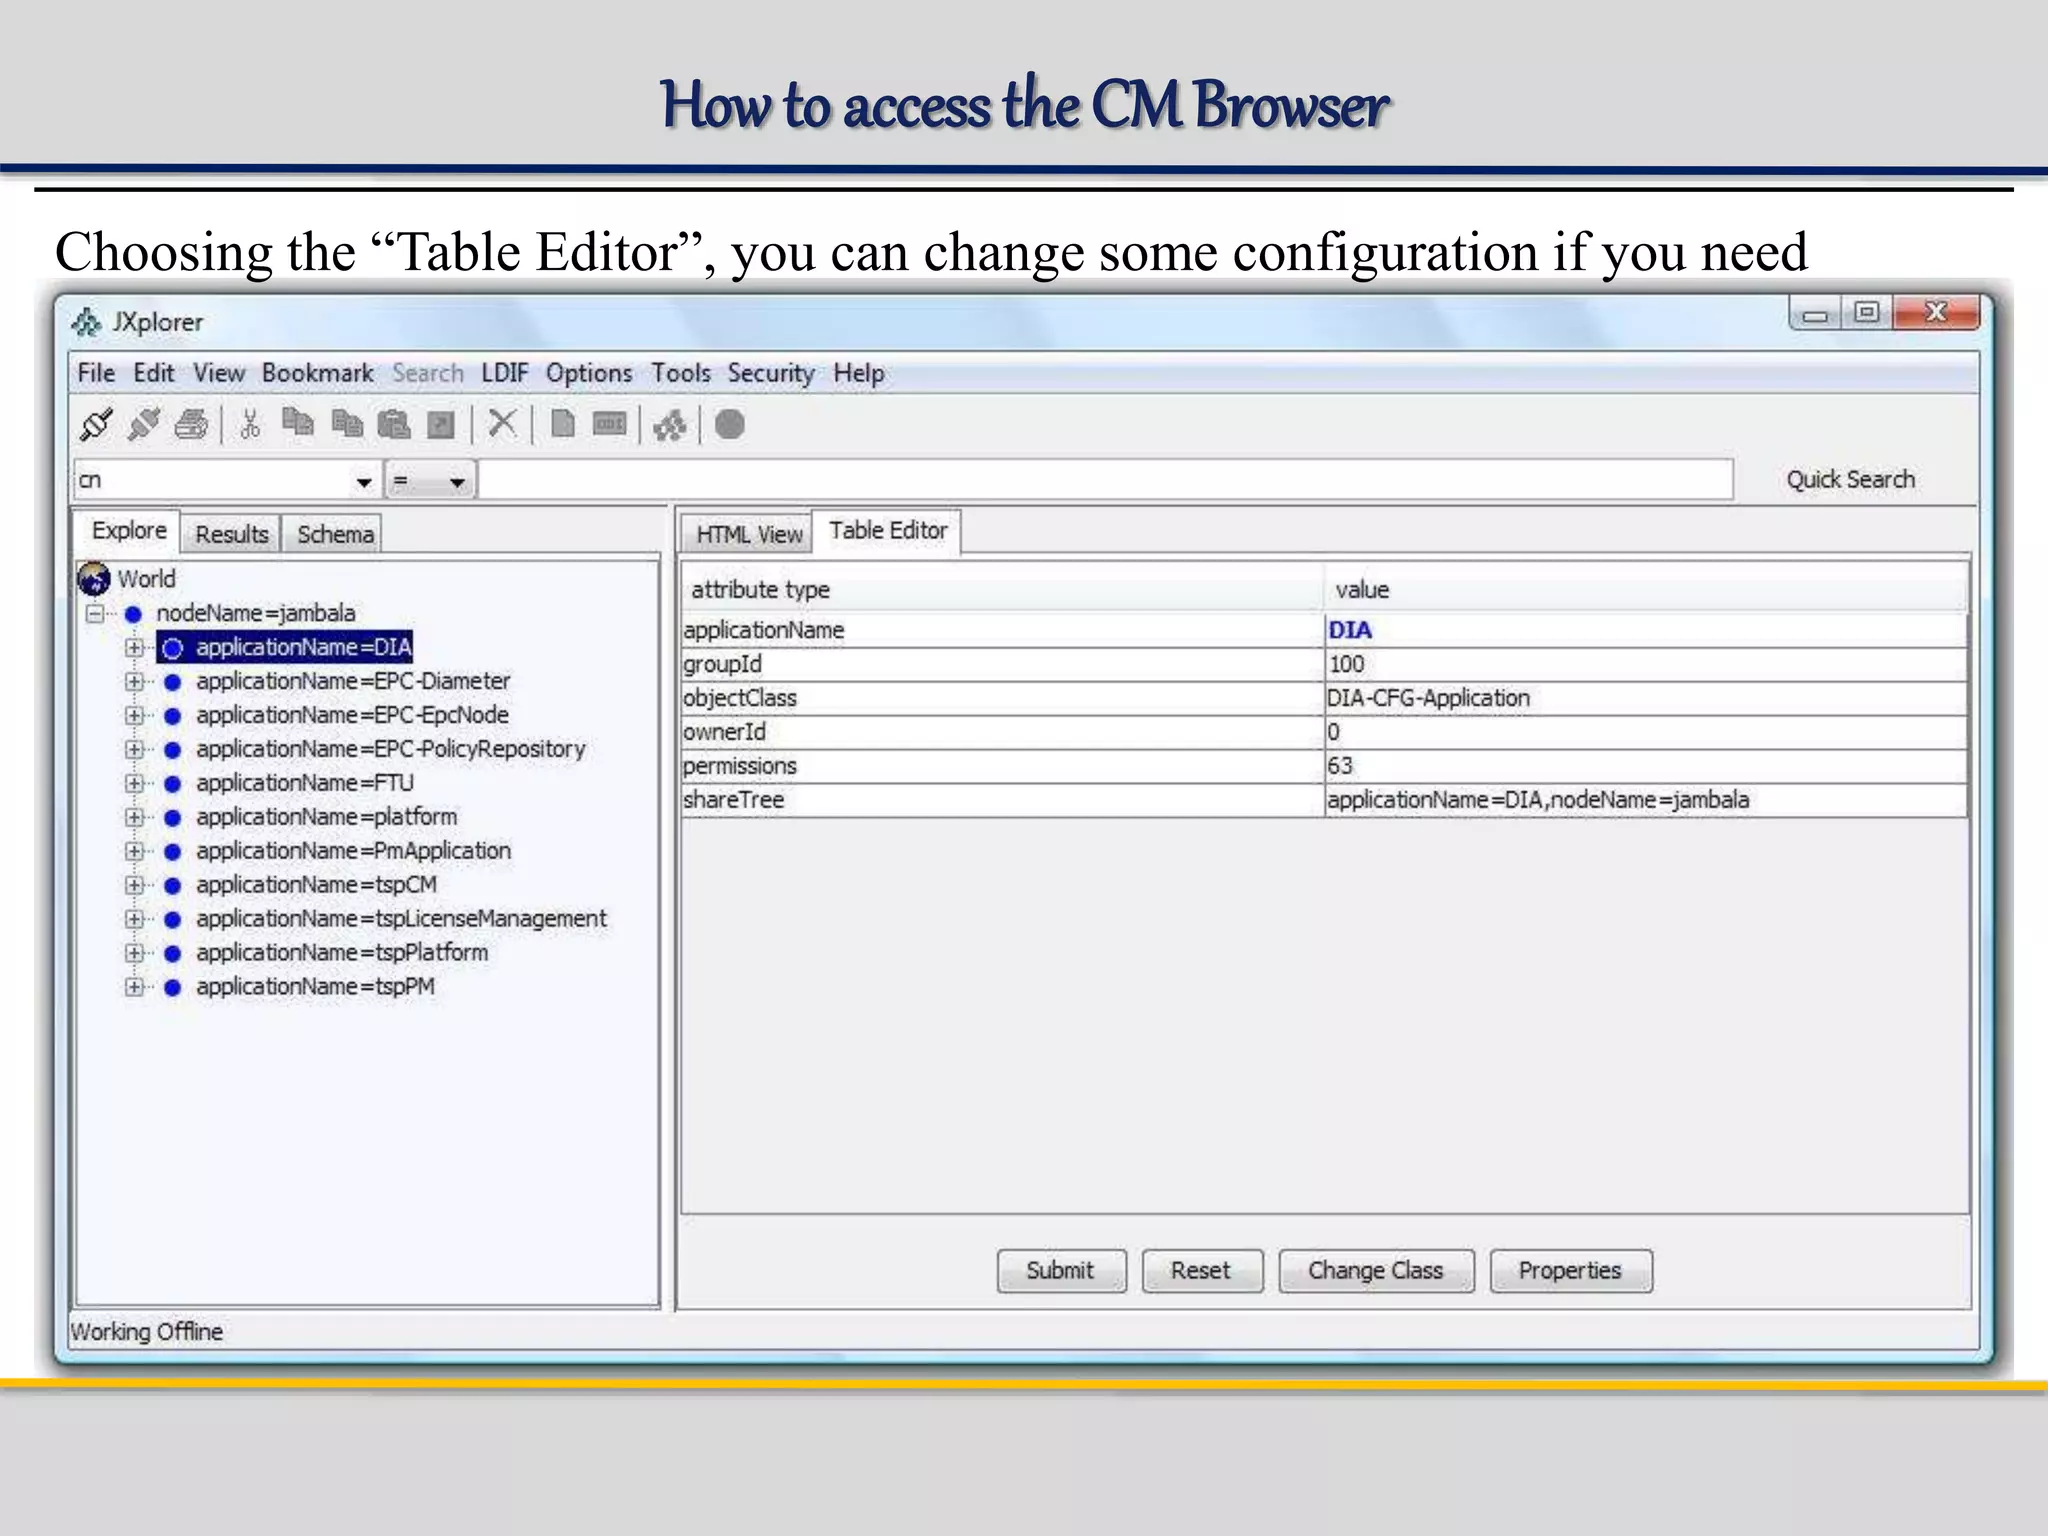This screenshot has height=1536, width=2048.
Task: Click the Rename entry icon
Action: pyautogui.click(x=610, y=424)
